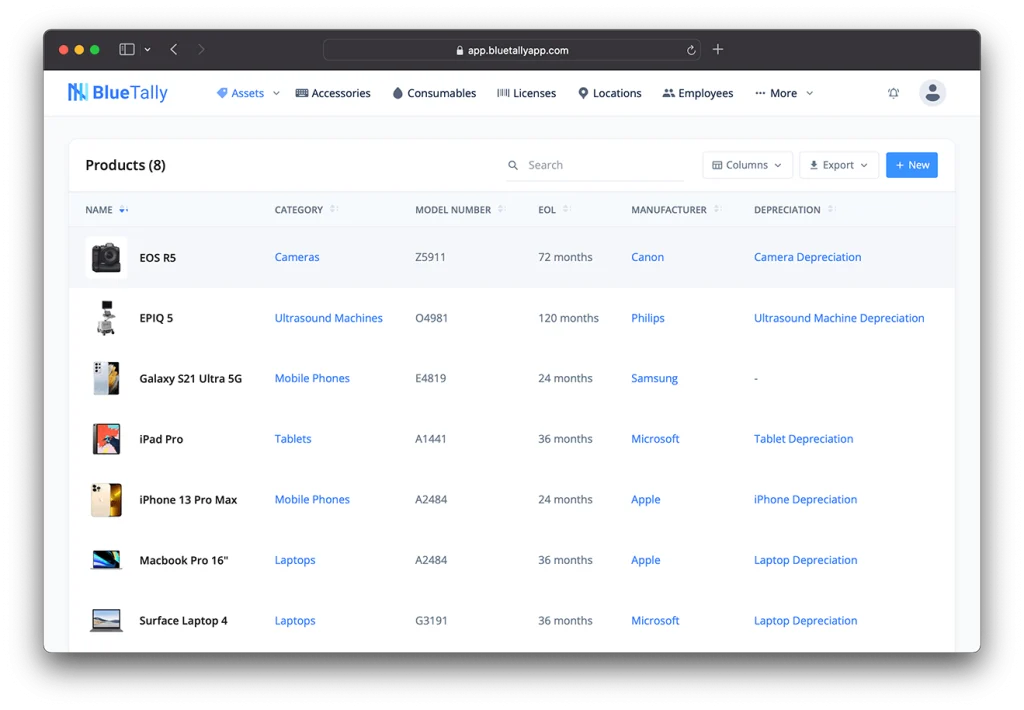Image resolution: width=1024 pixels, height=710 pixels.
Task: Open the Consumables section
Action: pos(434,93)
